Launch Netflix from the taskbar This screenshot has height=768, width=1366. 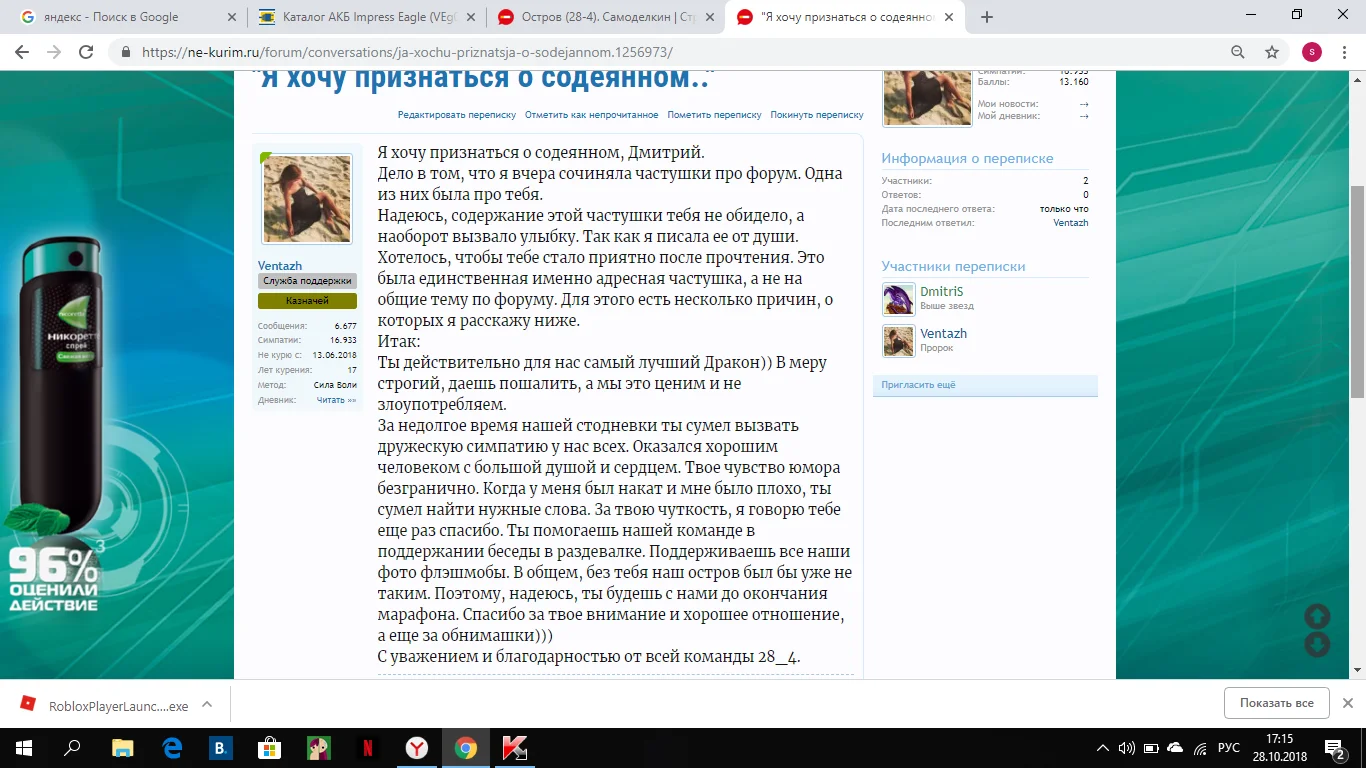(368, 747)
